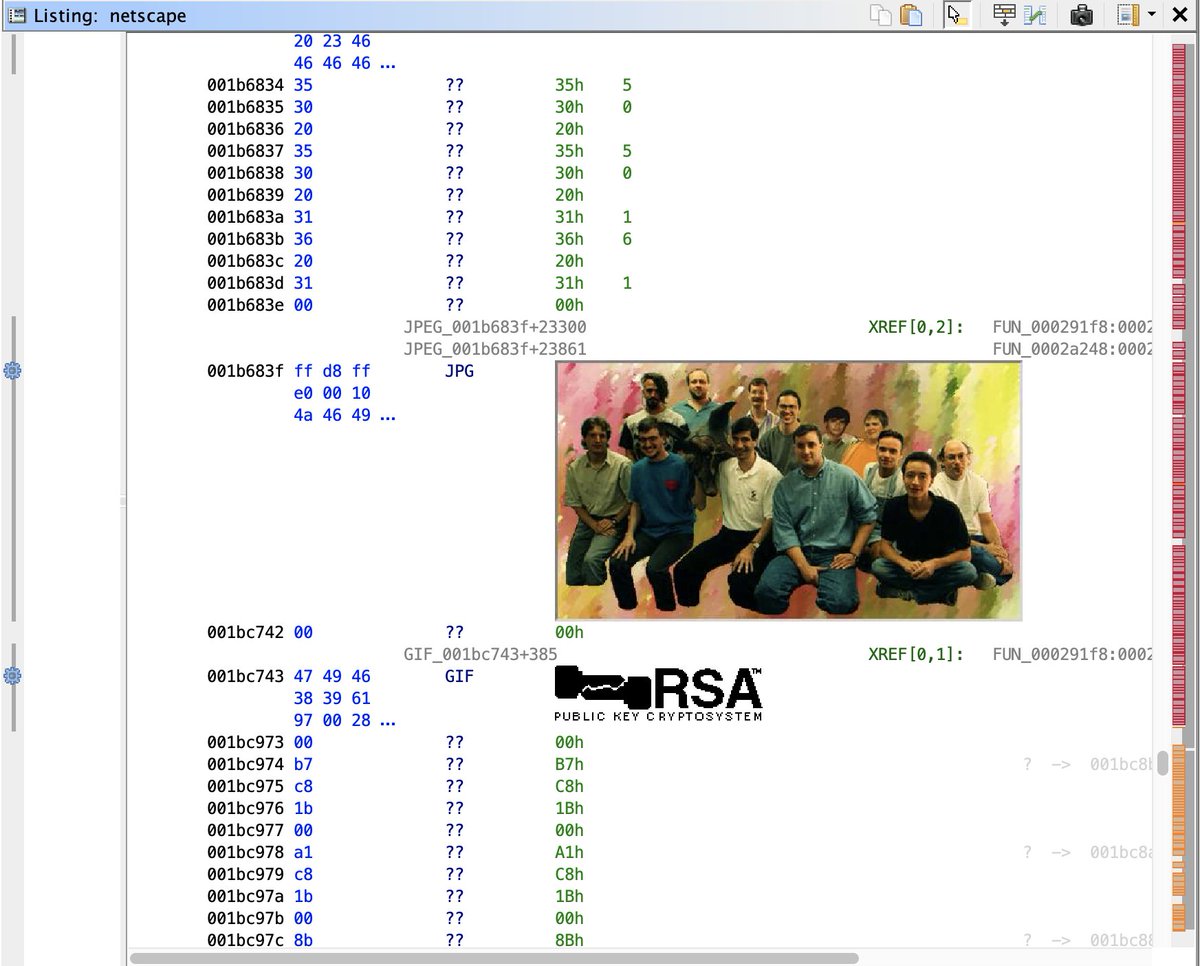Select address 001bc742
The height and width of the screenshot is (966, 1200).
pos(246,633)
